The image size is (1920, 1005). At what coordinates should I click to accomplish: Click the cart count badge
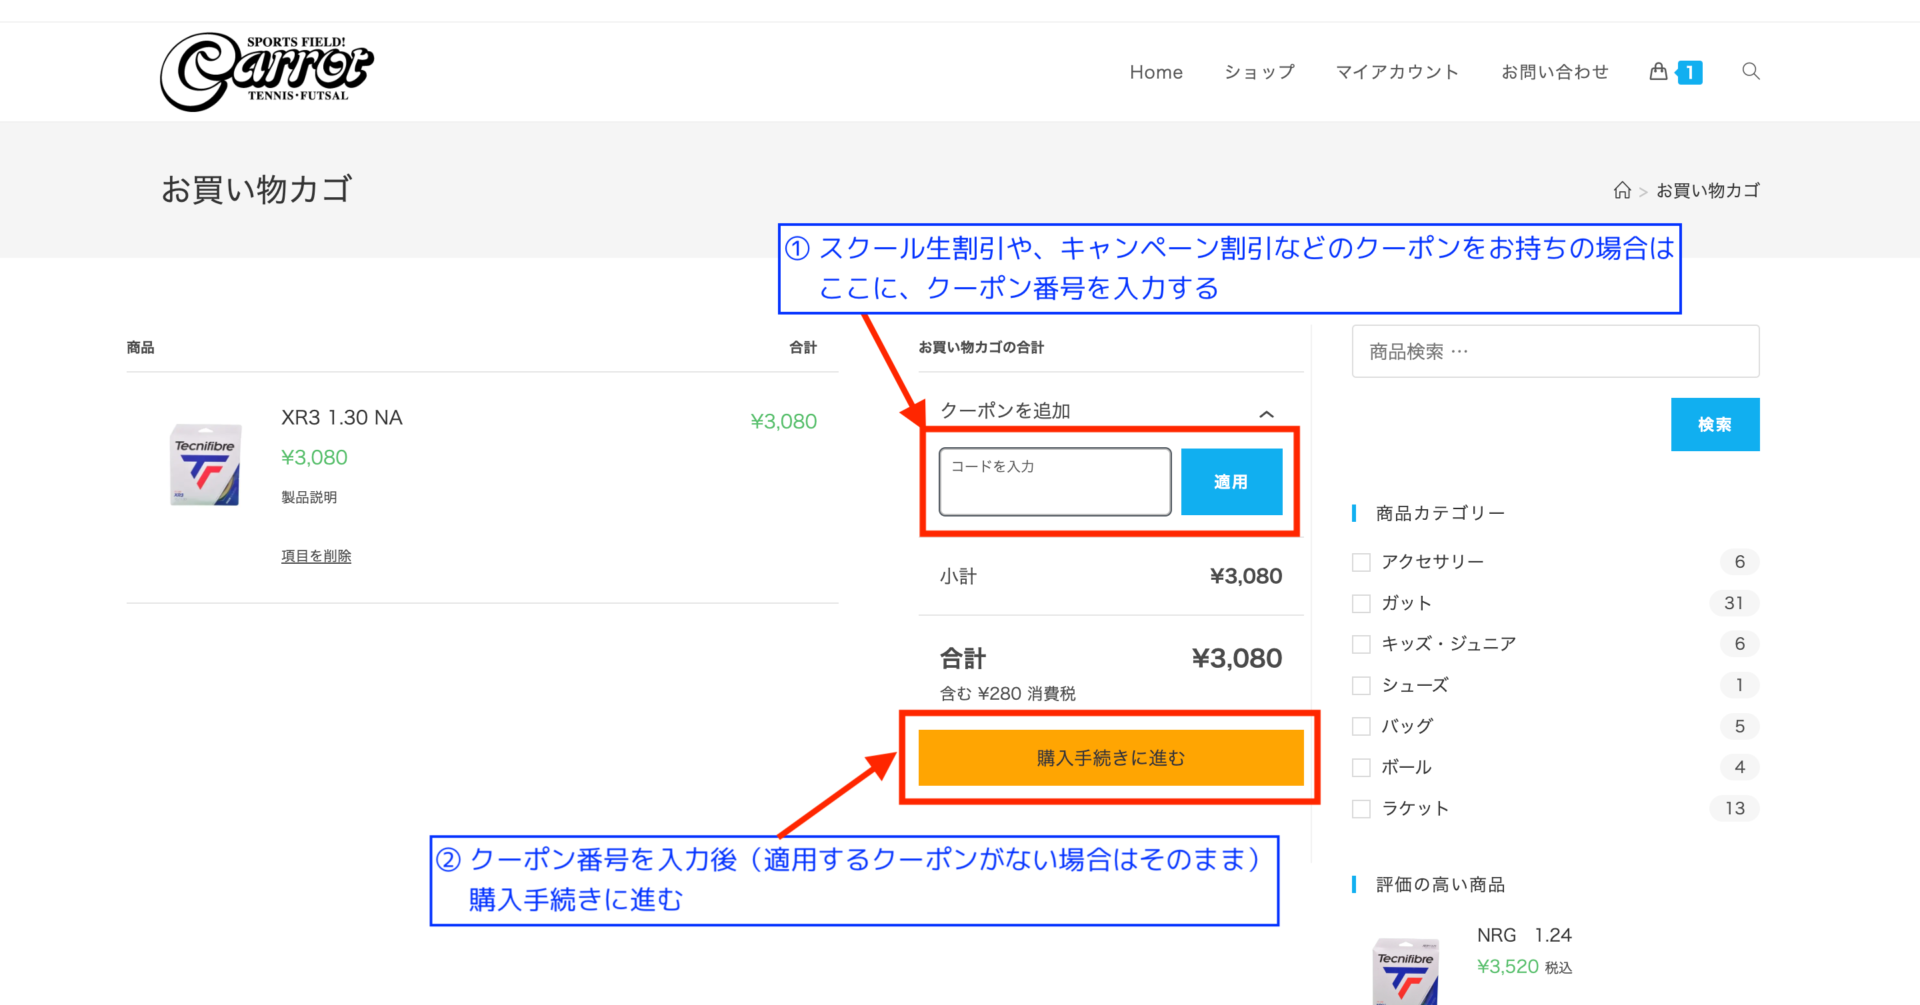coord(1690,72)
